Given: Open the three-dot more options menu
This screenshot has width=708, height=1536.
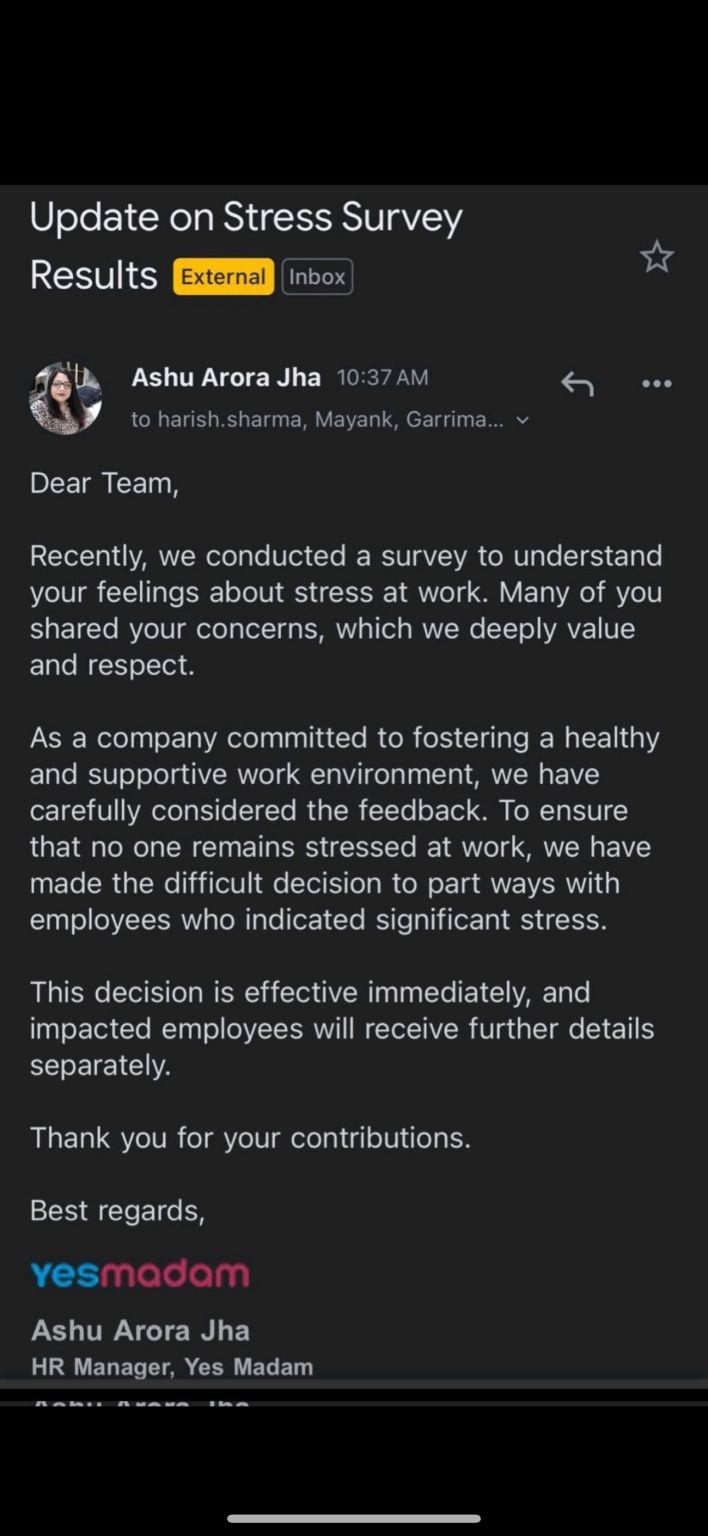Looking at the screenshot, I should click(x=656, y=383).
